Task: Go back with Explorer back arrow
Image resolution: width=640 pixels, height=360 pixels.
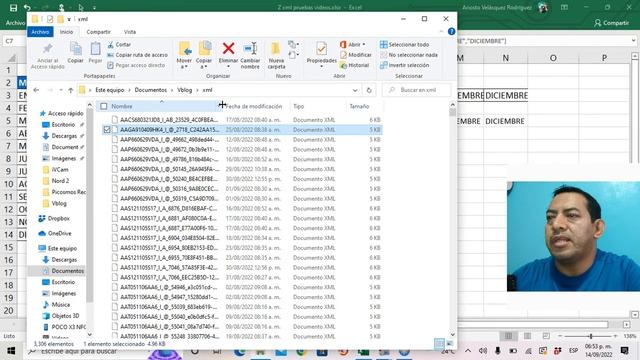Action: (36, 90)
